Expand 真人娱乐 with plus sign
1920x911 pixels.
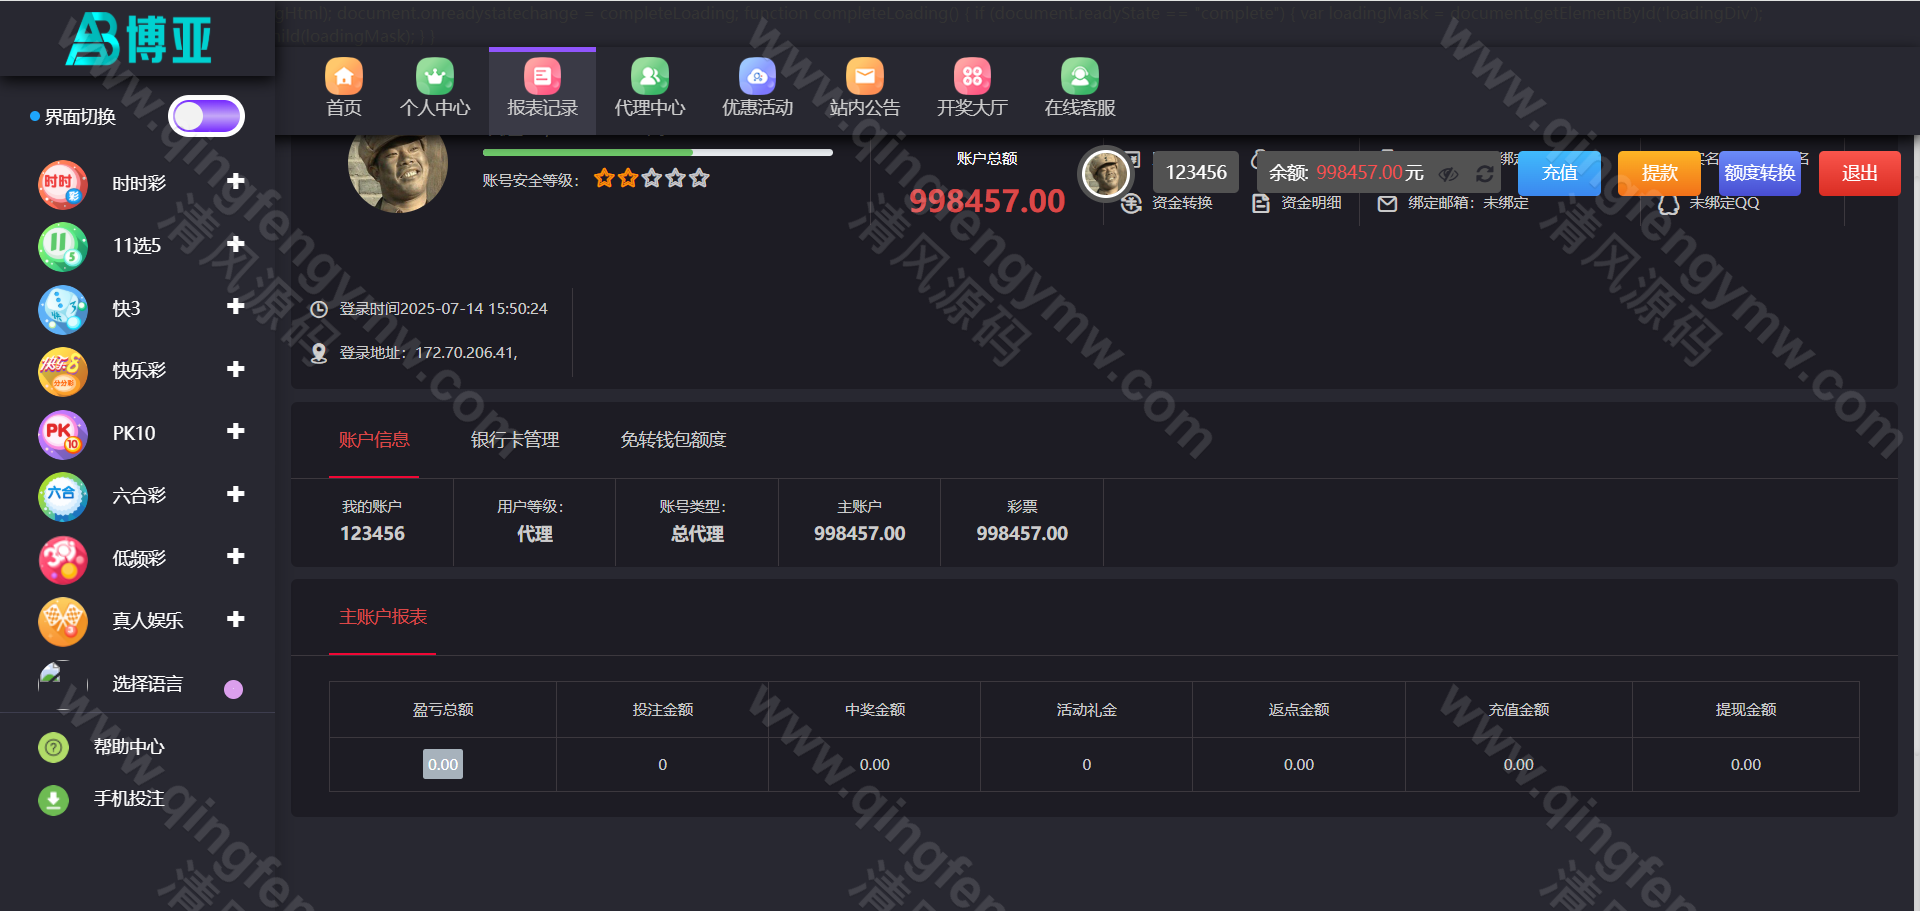click(x=236, y=619)
